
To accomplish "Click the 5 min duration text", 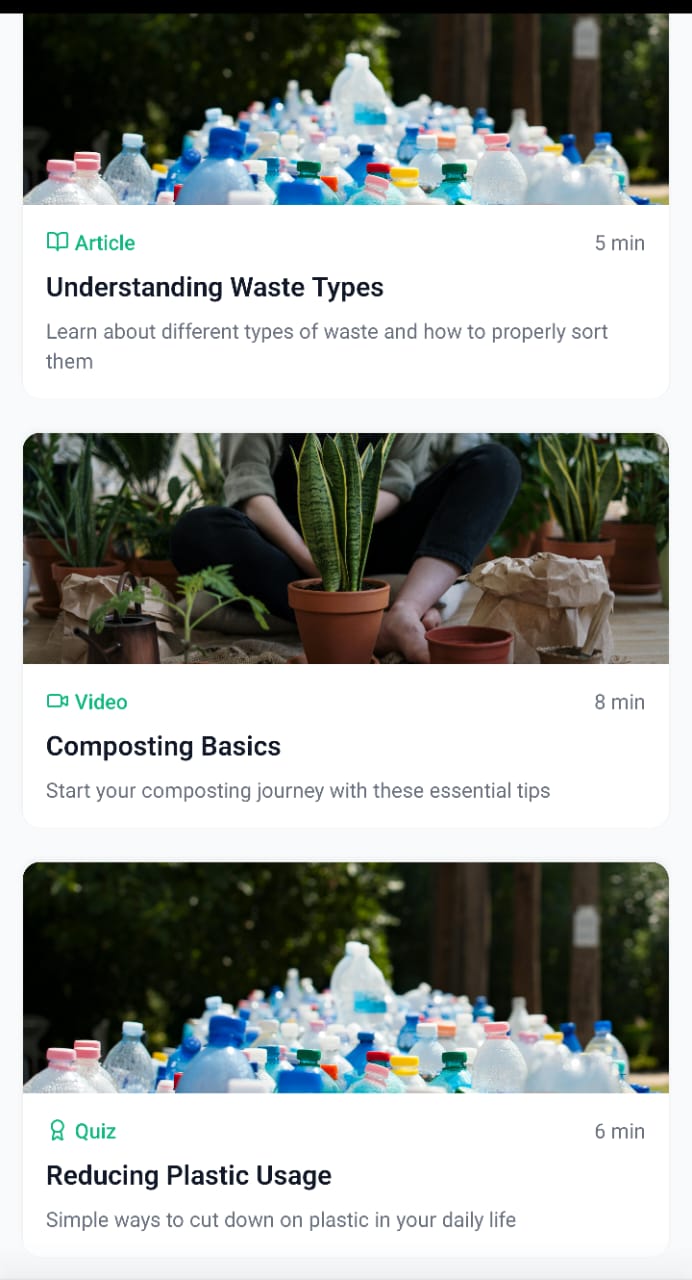I will (x=620, y=242).
